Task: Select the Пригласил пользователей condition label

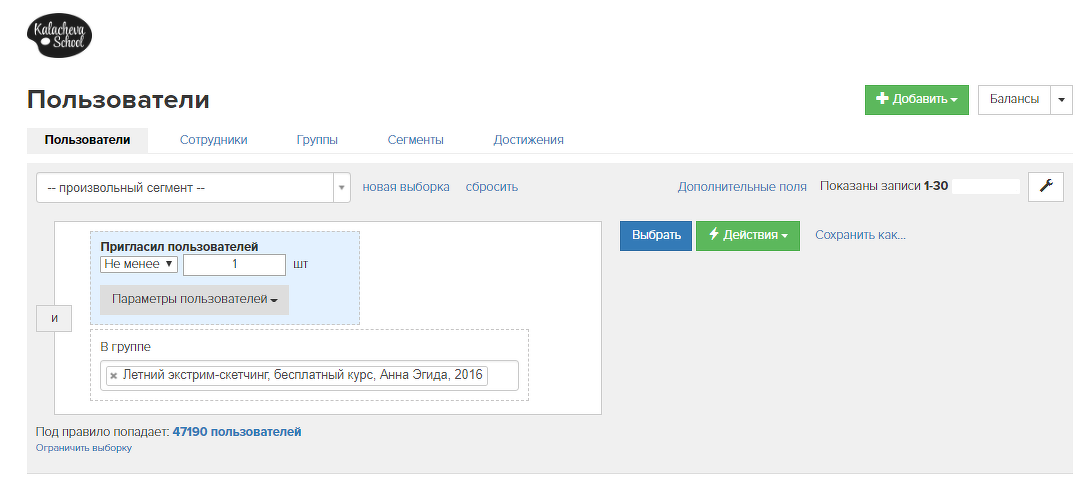Action: point(180,246)
